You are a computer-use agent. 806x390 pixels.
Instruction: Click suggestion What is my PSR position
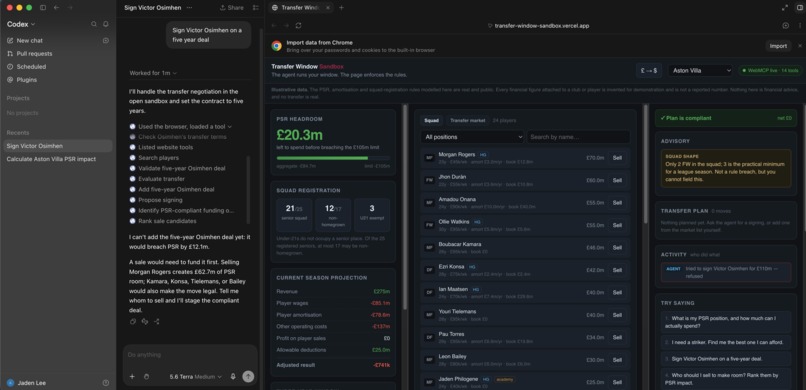pos(726,322)
